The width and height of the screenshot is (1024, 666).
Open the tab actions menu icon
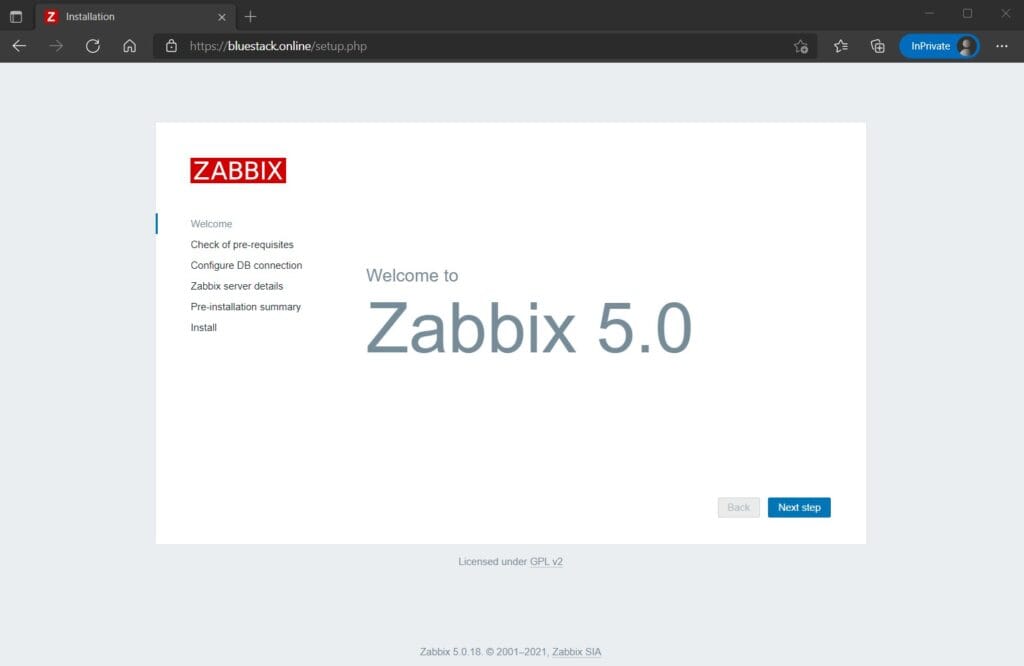click(x=16, y=16)
